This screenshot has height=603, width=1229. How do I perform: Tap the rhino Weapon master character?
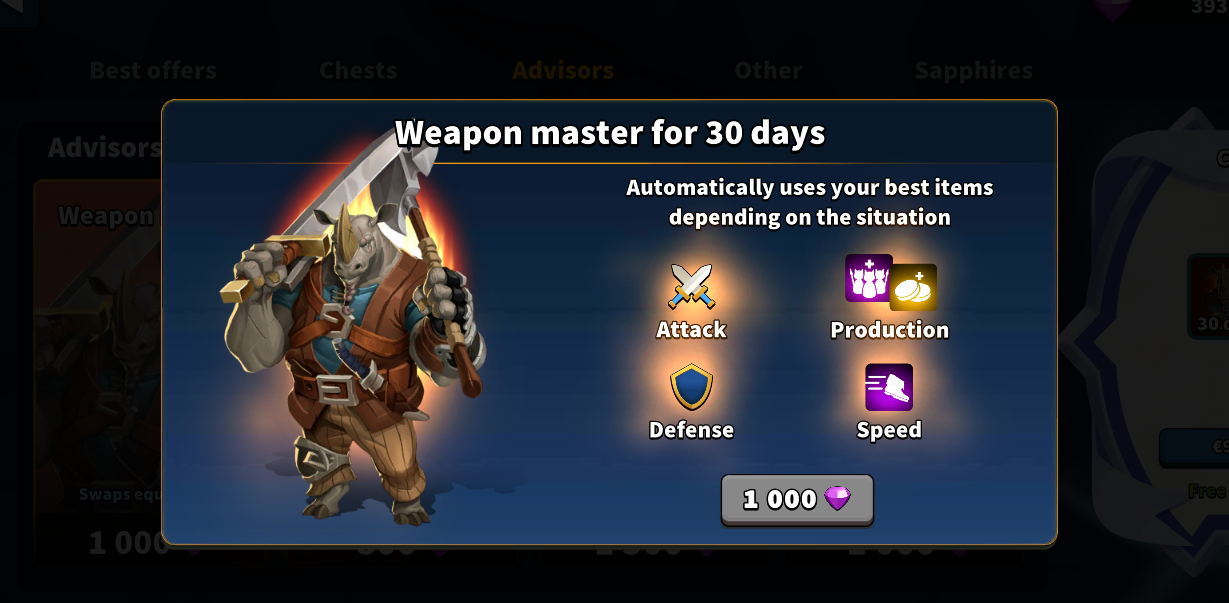pyautogui.click(x=352, y=335)
